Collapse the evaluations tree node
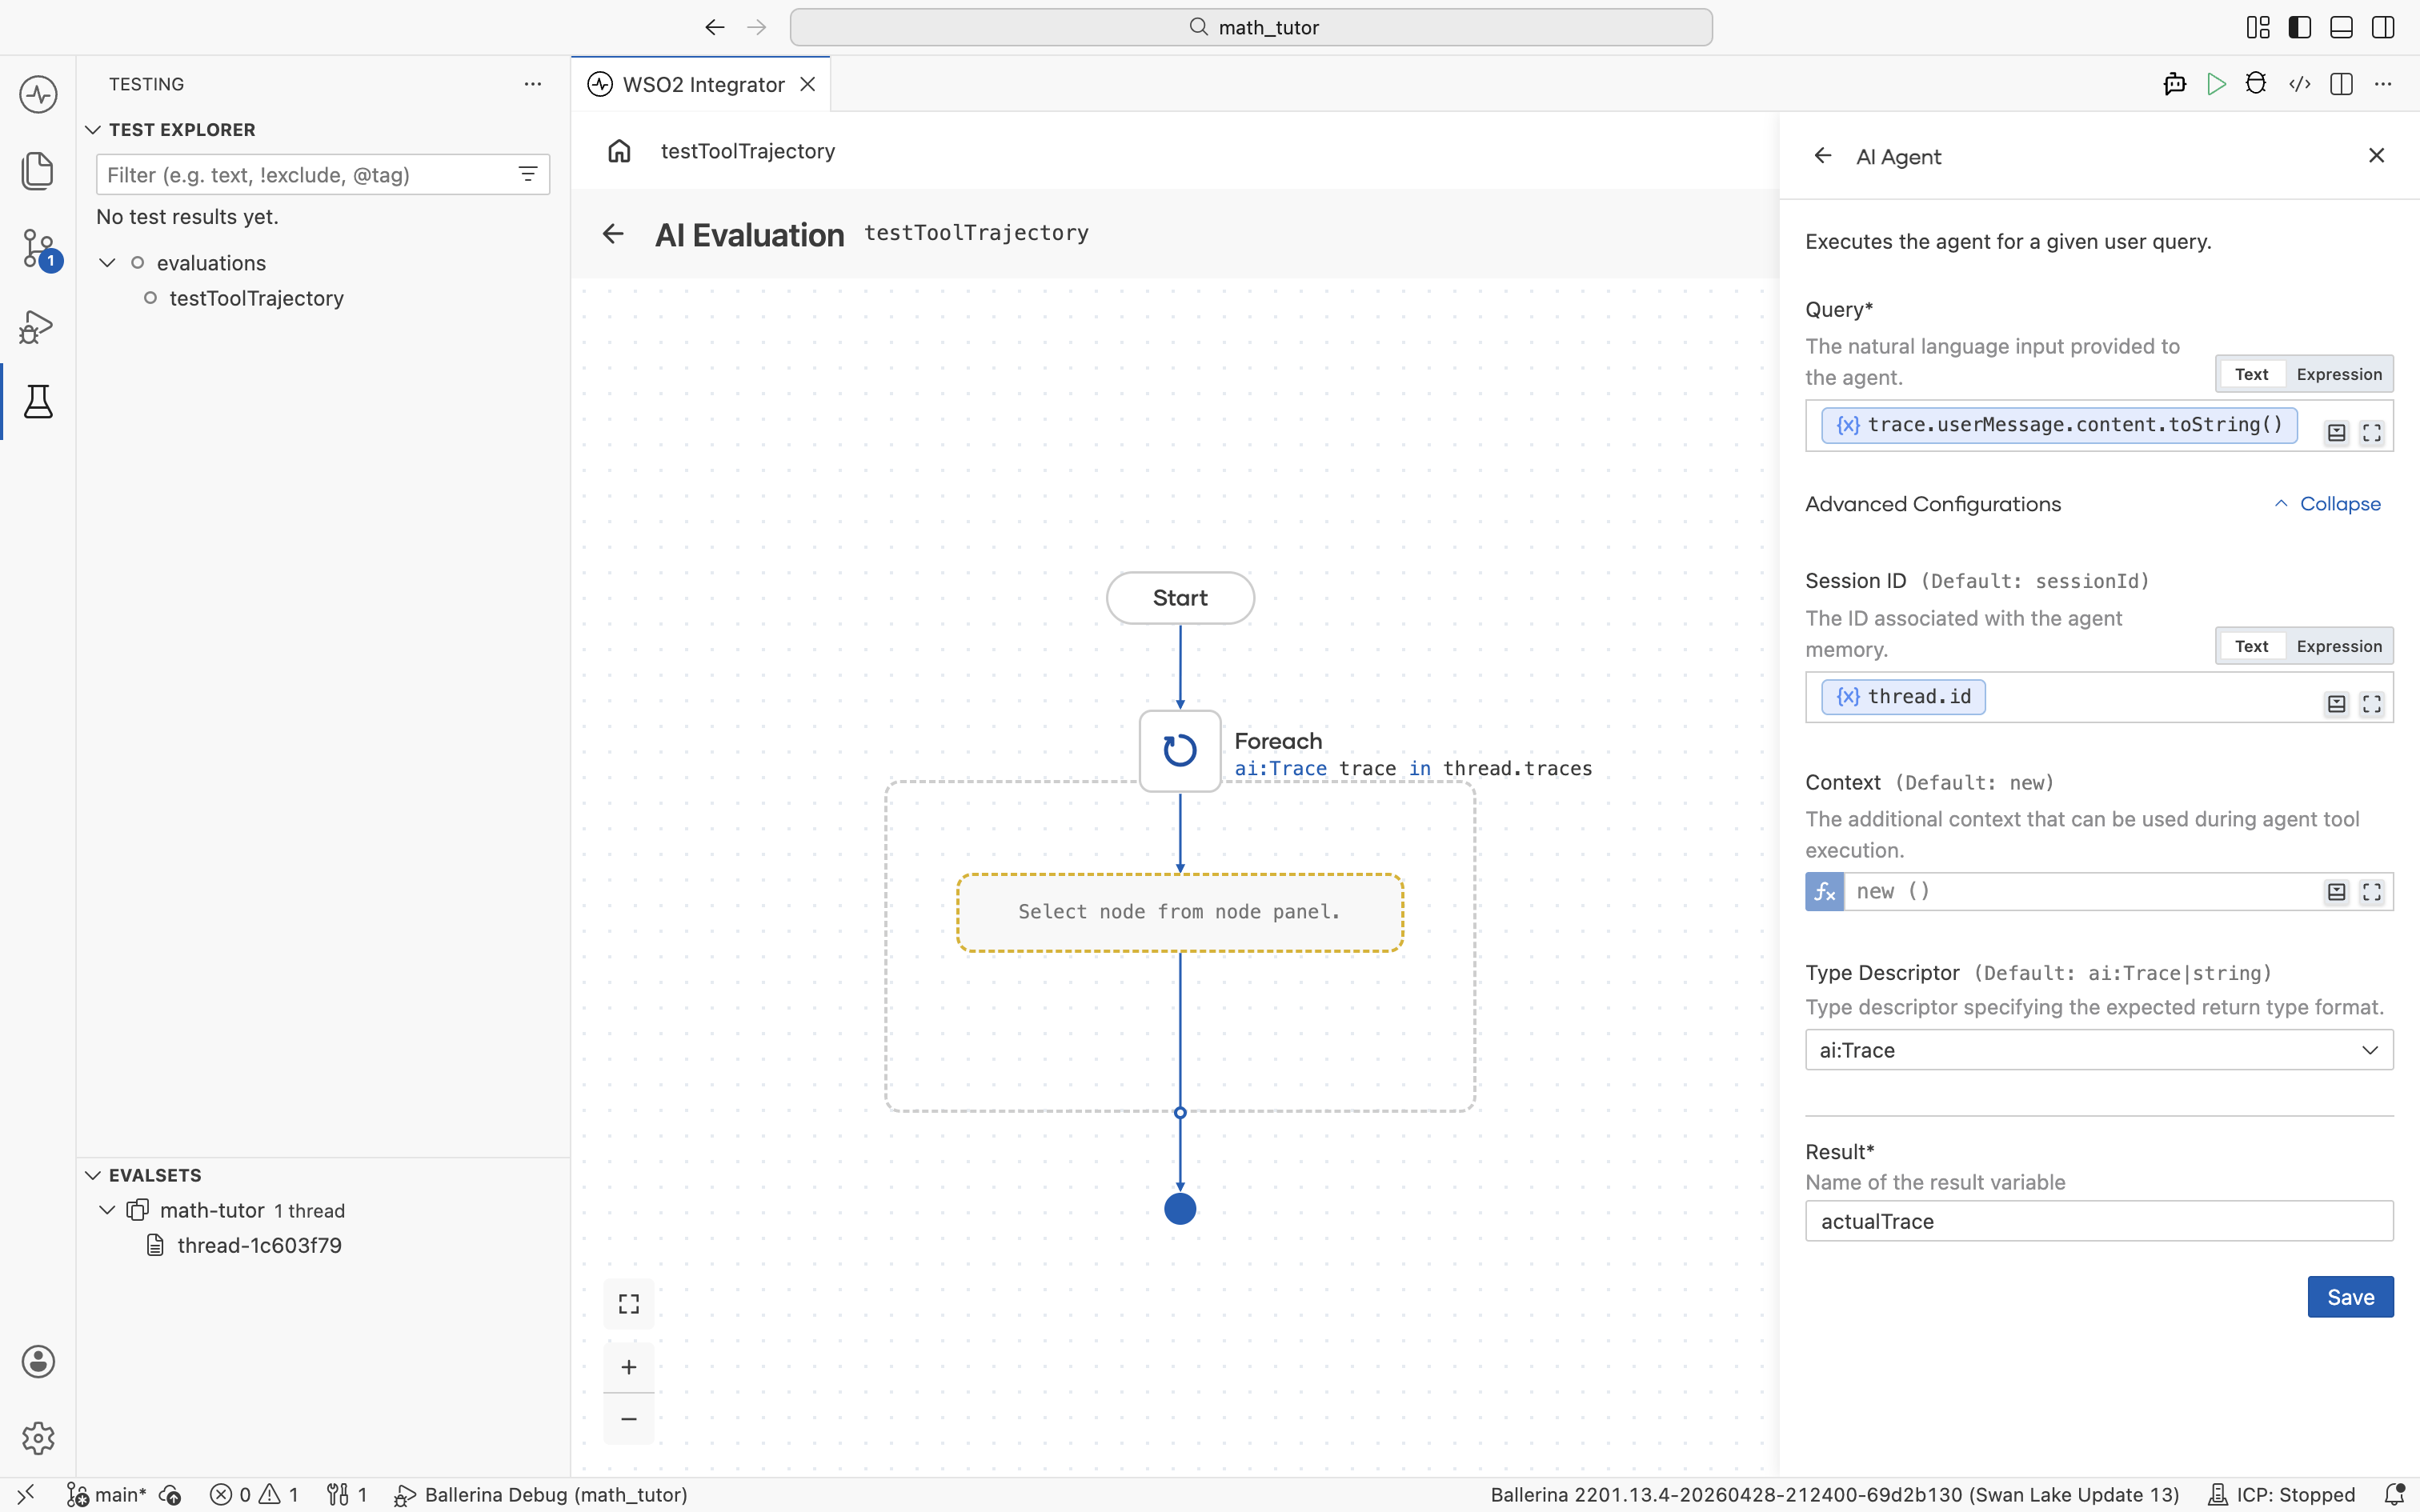2420x1512 pixels. [107, 263]
